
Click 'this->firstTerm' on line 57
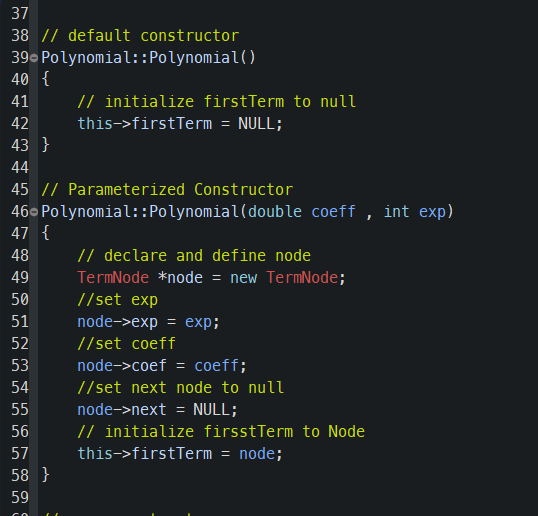click(x=144, y=454)
